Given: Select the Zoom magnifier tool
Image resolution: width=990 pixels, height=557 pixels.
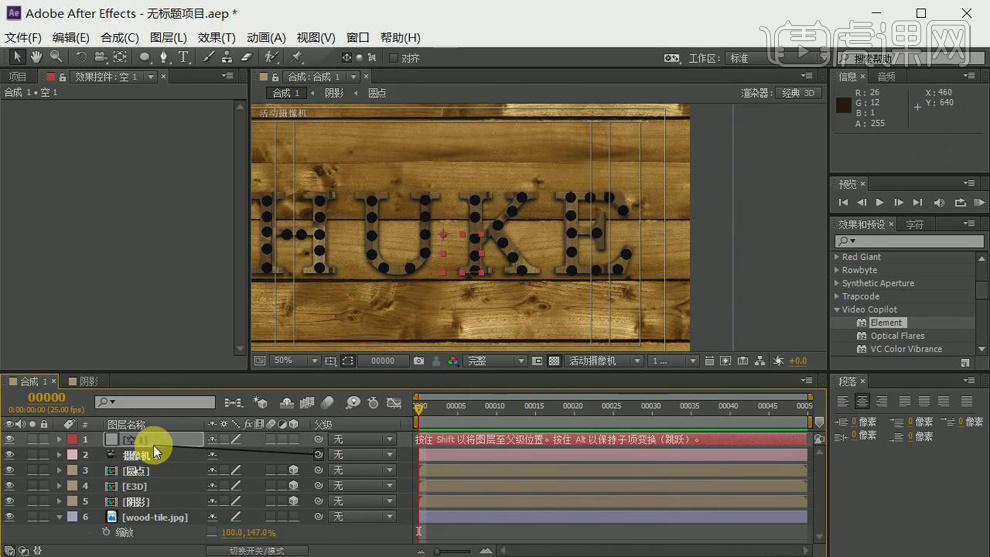Looking at the screenshot, I should 56,57.
